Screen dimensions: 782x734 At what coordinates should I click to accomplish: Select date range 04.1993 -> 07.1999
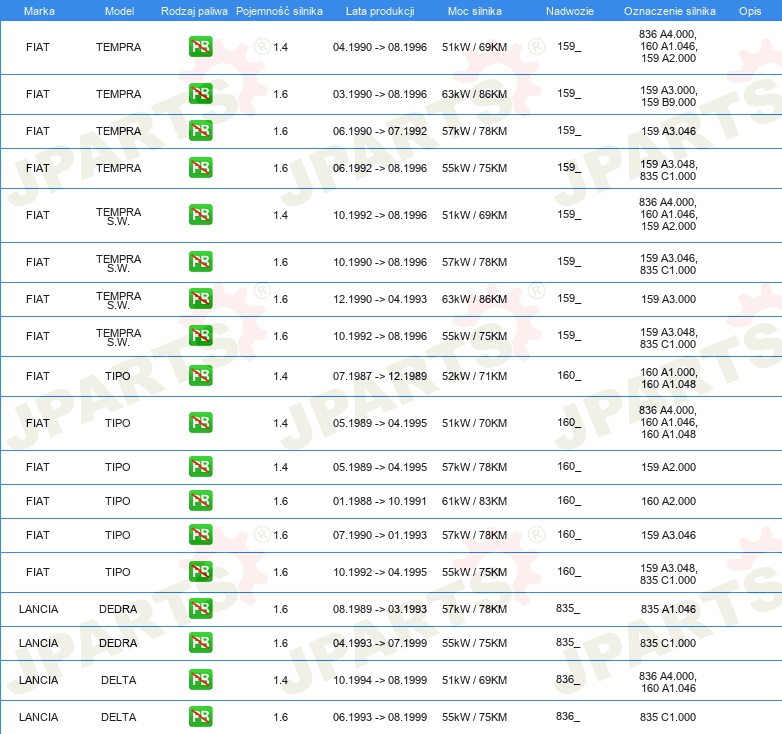pyautogui.click(x=380, y=643)
